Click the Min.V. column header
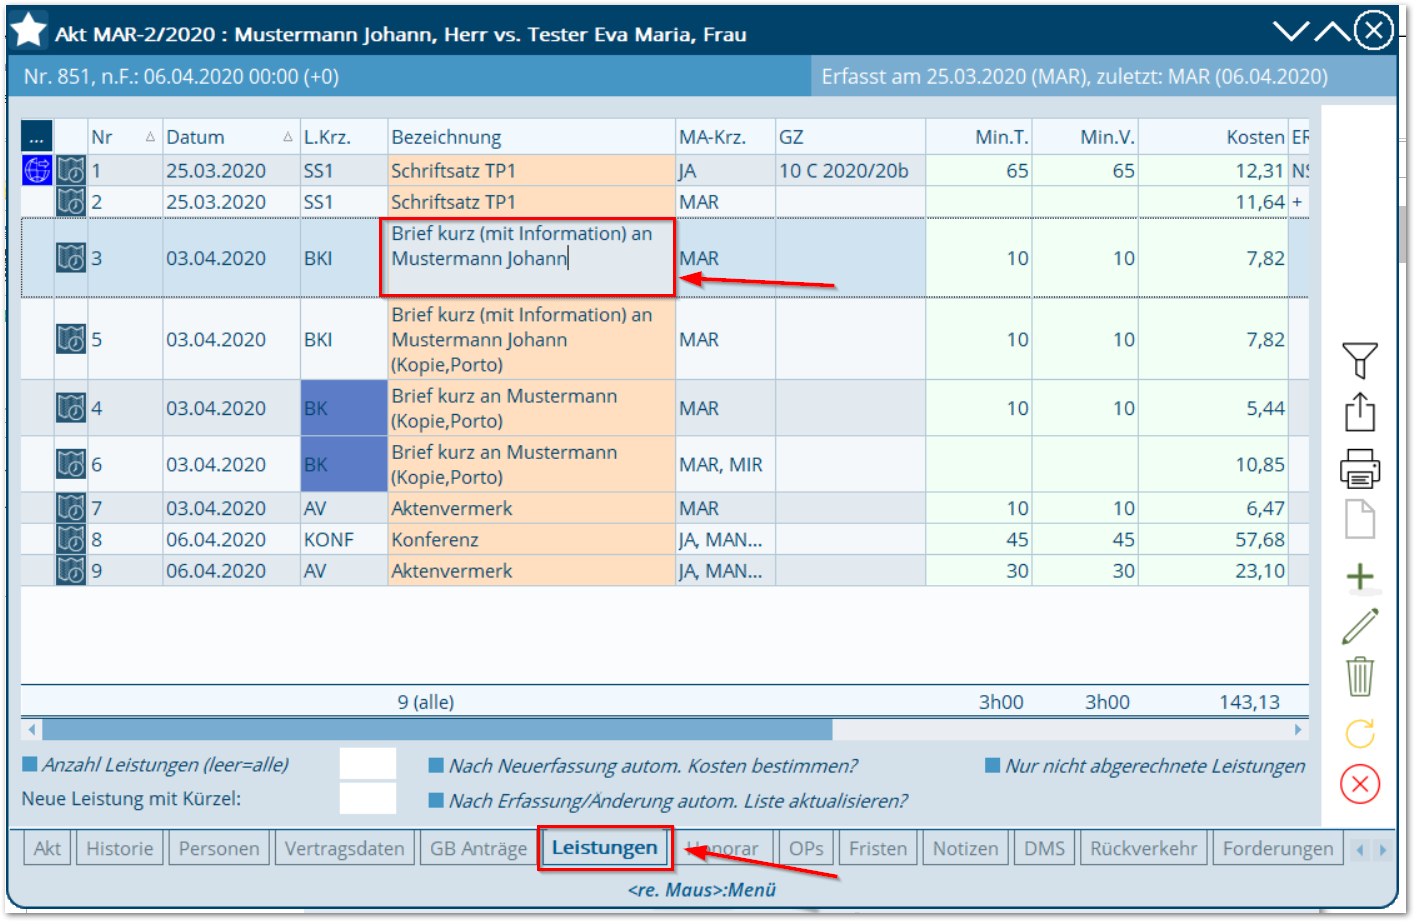Image resolution: width=1415 pixels, height=922 pixels. [x=1085, y=137]
